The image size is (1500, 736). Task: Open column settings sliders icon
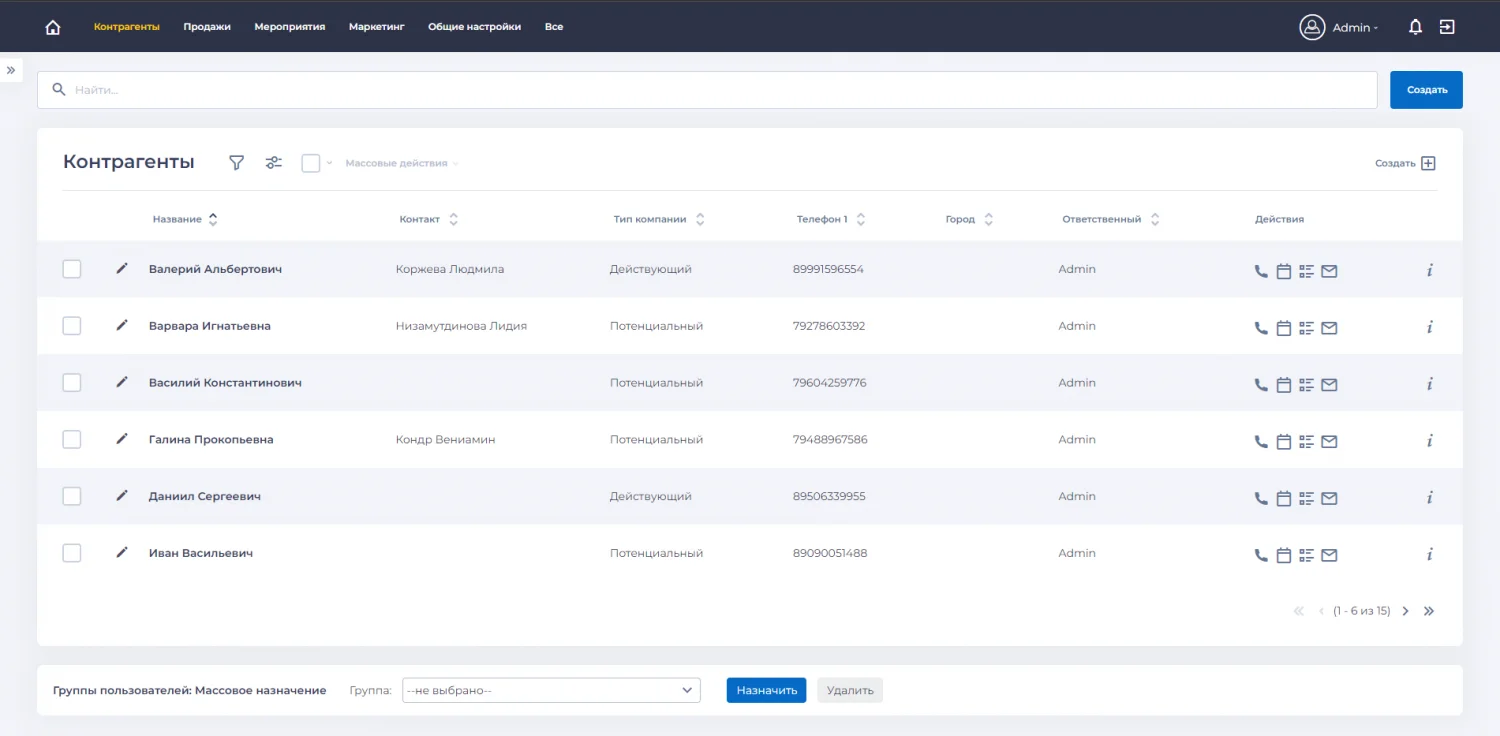pyautogui.click(x=274, y=163)
